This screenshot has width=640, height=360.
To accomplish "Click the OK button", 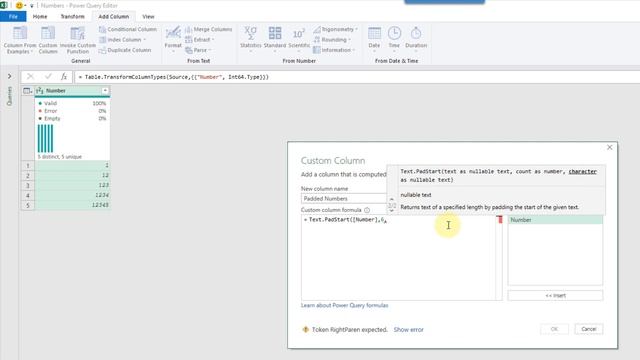I will pos(554,329).
